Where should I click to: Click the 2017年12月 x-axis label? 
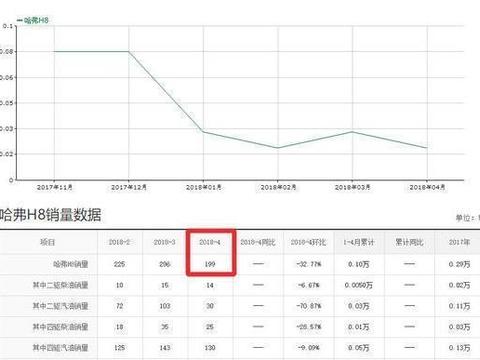pos(129,187)
